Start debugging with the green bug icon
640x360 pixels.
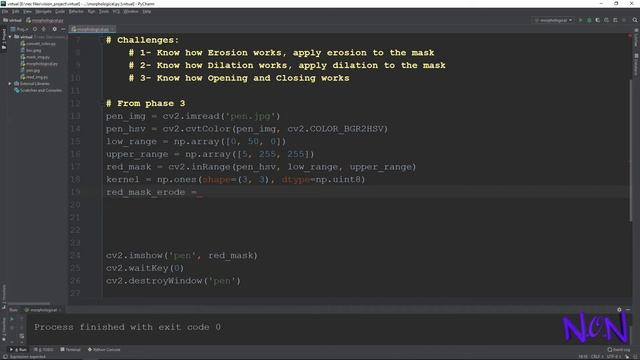click(589, 20)
